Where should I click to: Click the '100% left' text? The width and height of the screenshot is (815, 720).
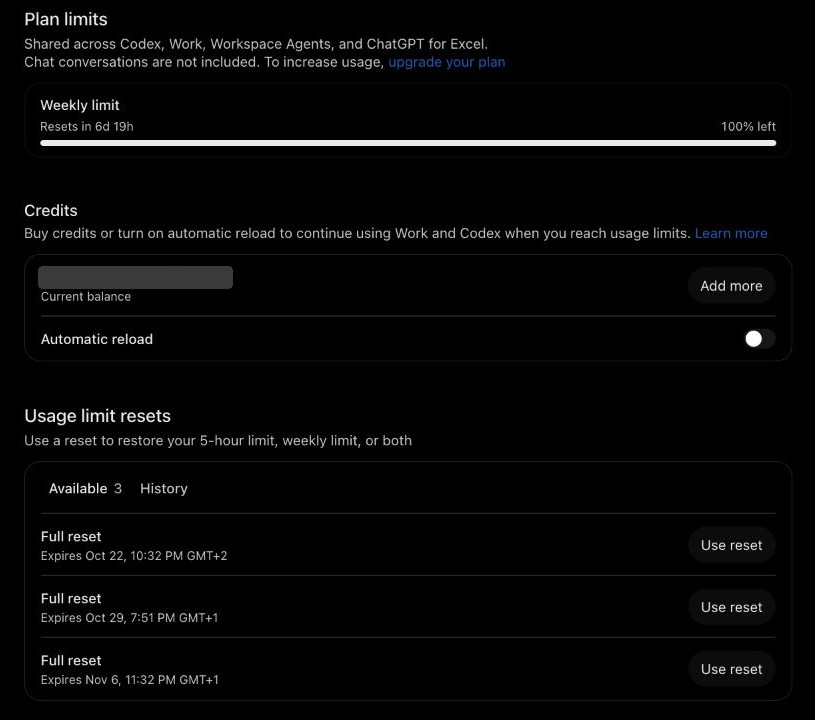[x=748, y=127]
